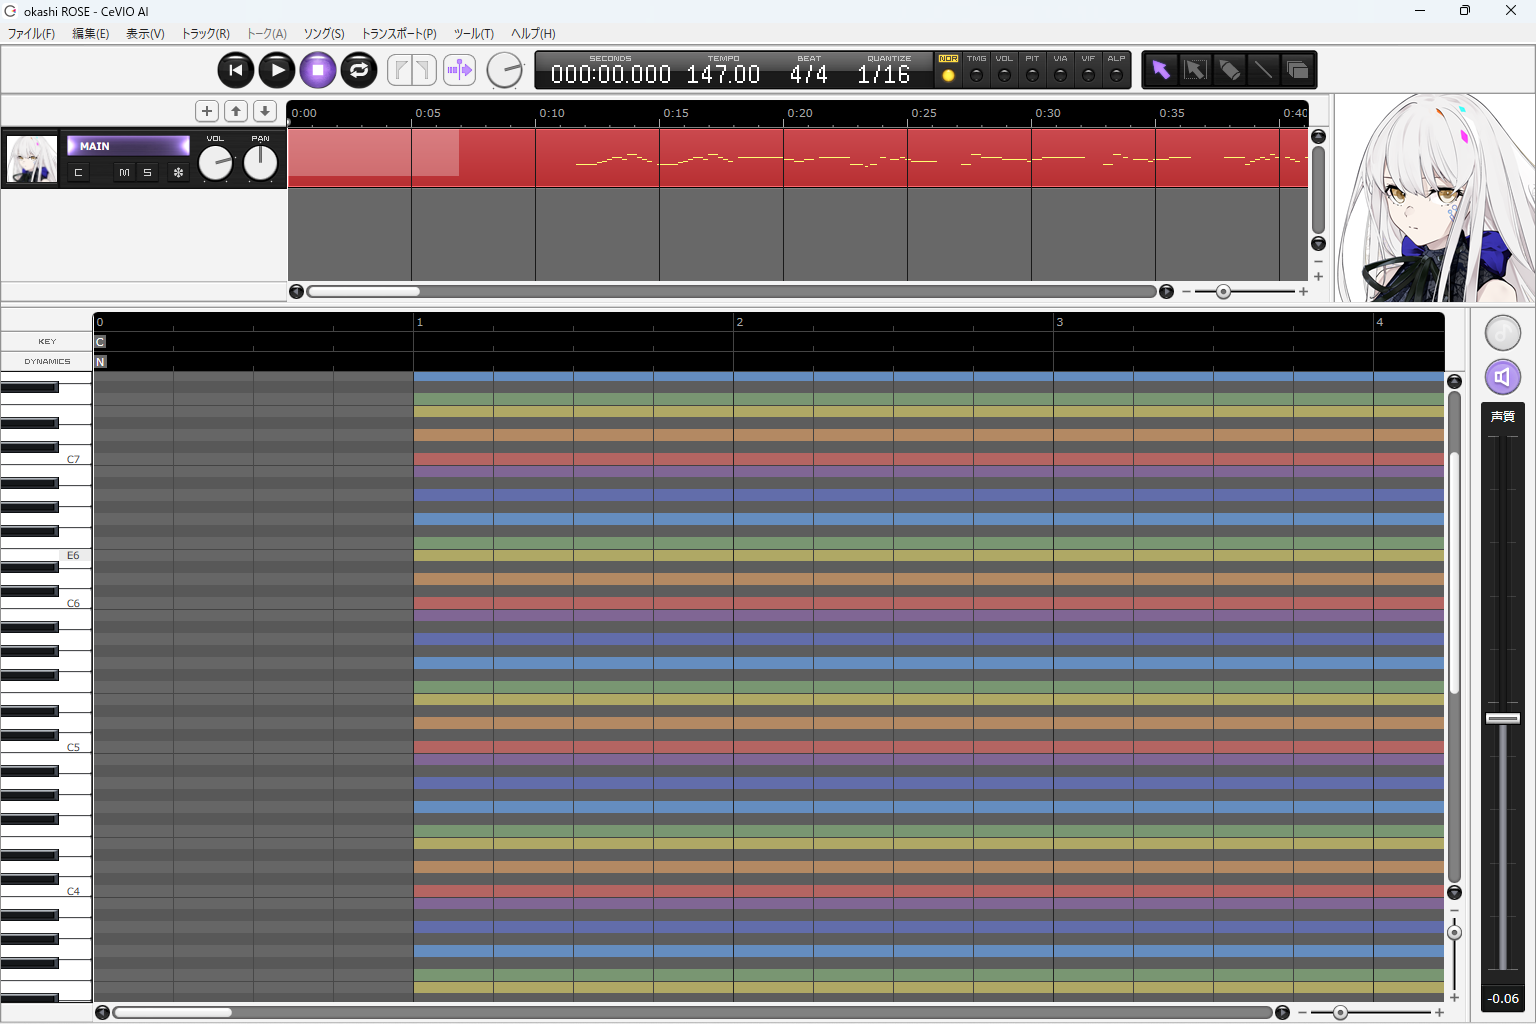This screenshot has width=1536, height=1024.
Task: Enable the PIT pitch edit mode
Action: 1032,75
